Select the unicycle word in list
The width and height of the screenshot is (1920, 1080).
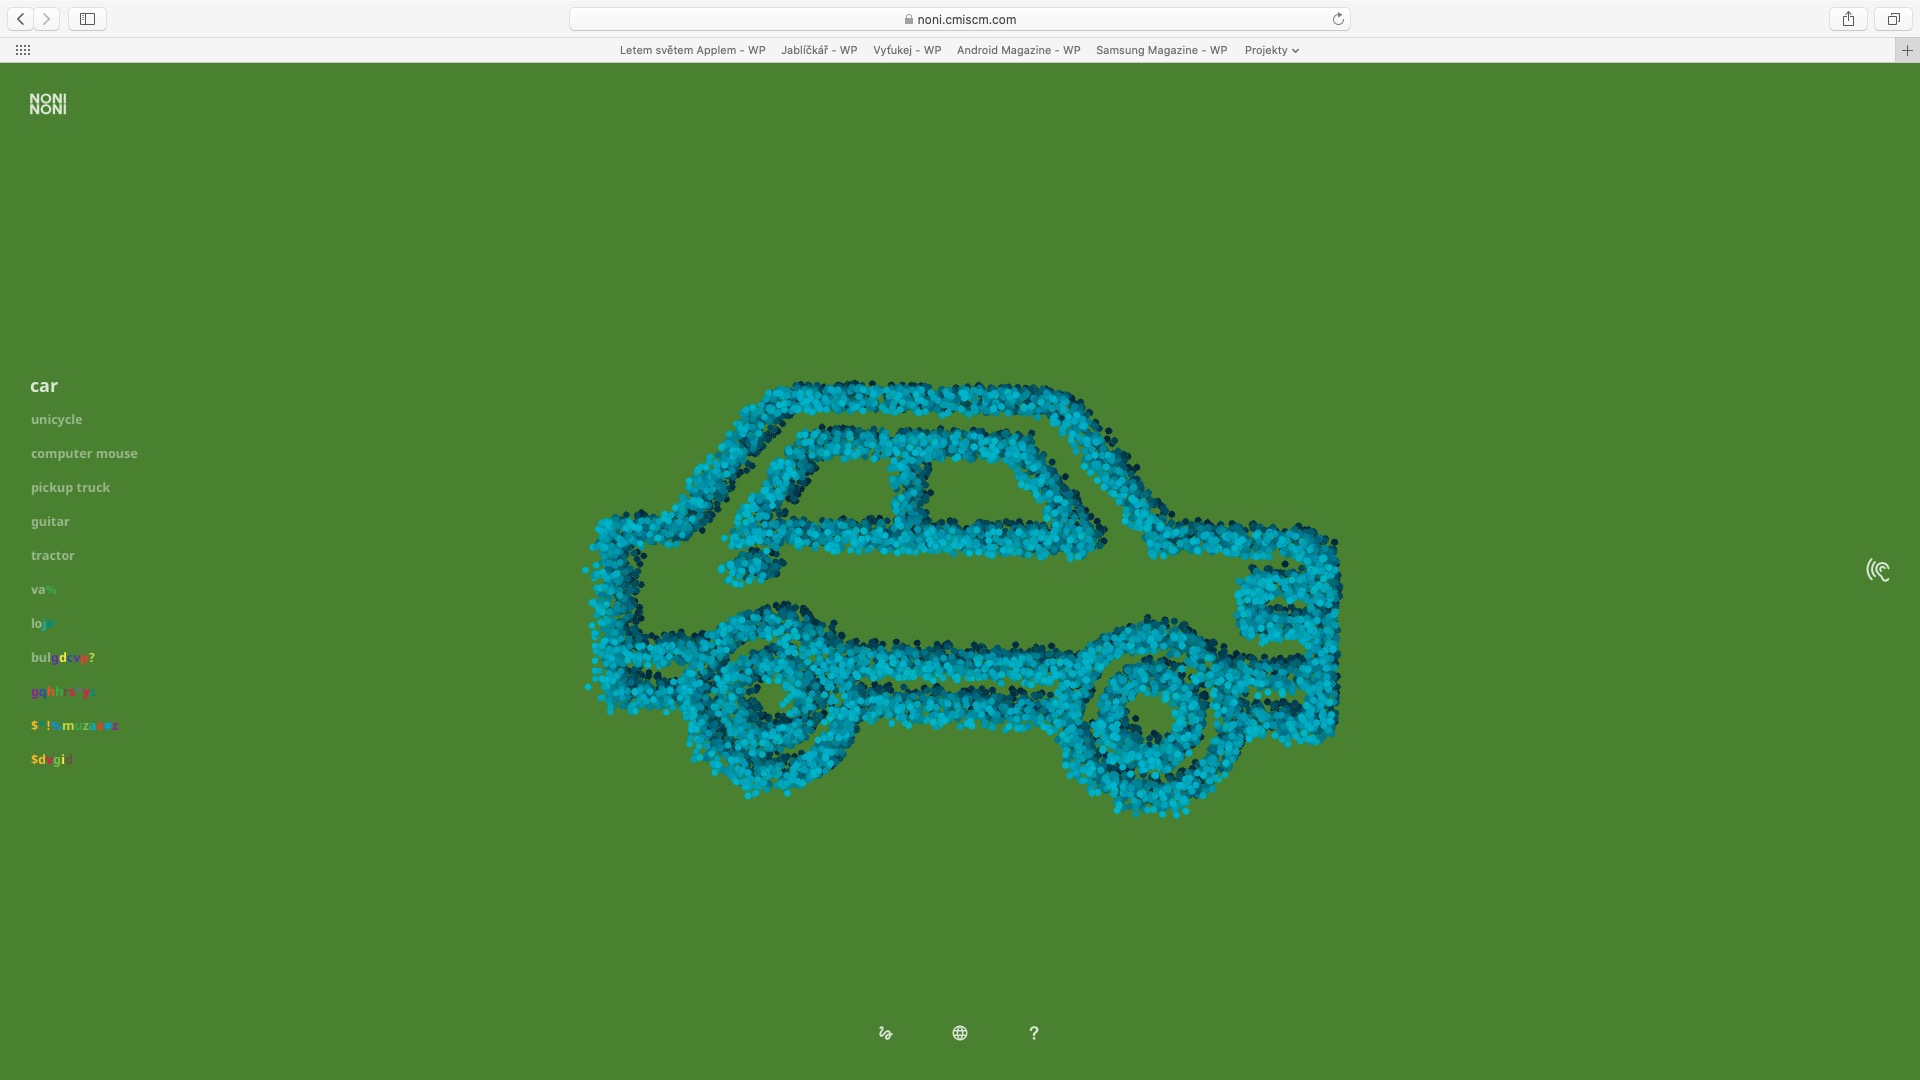(x=56, y=420)
